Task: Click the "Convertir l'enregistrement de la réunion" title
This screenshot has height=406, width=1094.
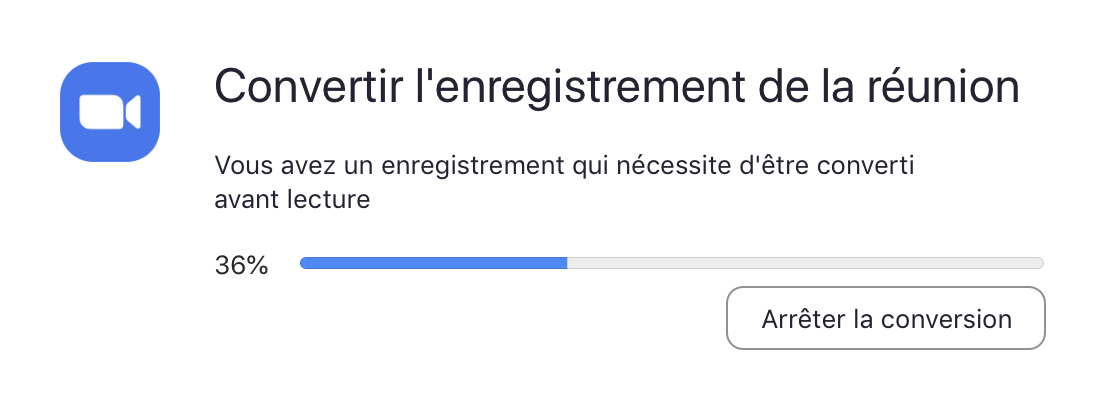Action: 616,88
